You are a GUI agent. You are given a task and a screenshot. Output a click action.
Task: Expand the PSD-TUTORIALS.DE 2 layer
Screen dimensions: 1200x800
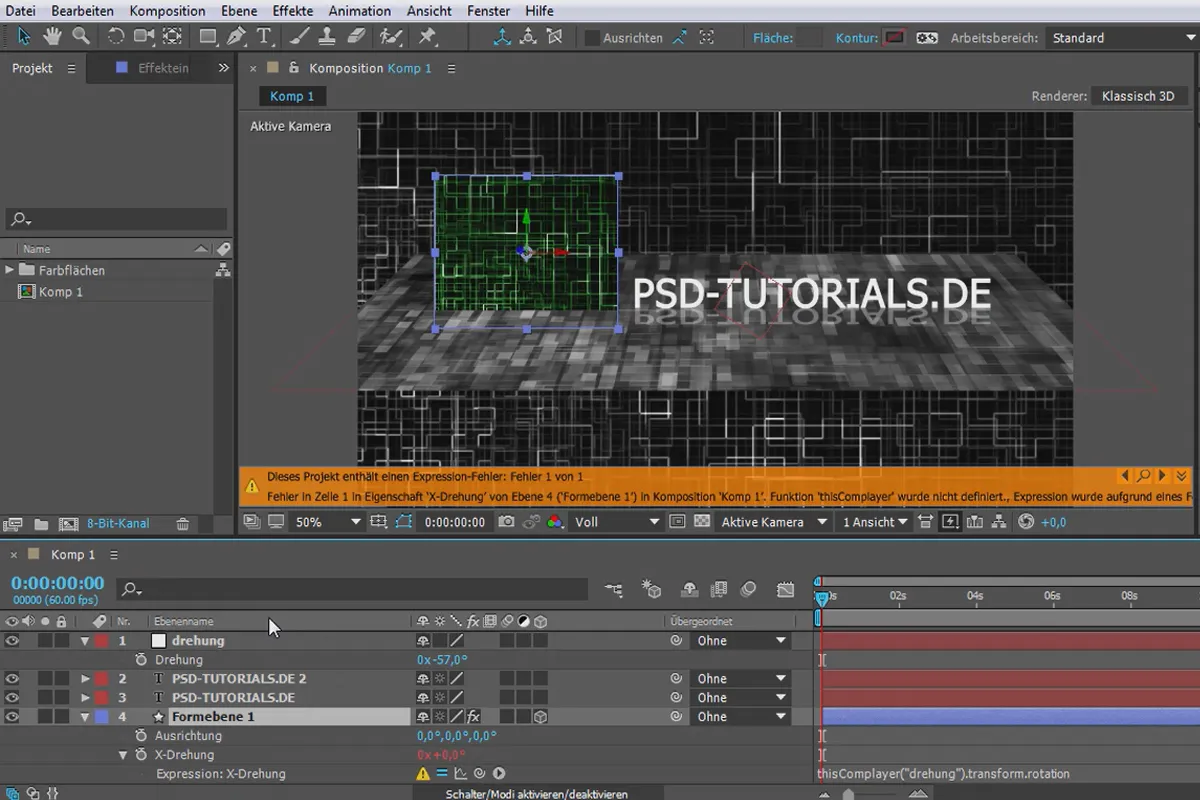click(x=85, y=679)
